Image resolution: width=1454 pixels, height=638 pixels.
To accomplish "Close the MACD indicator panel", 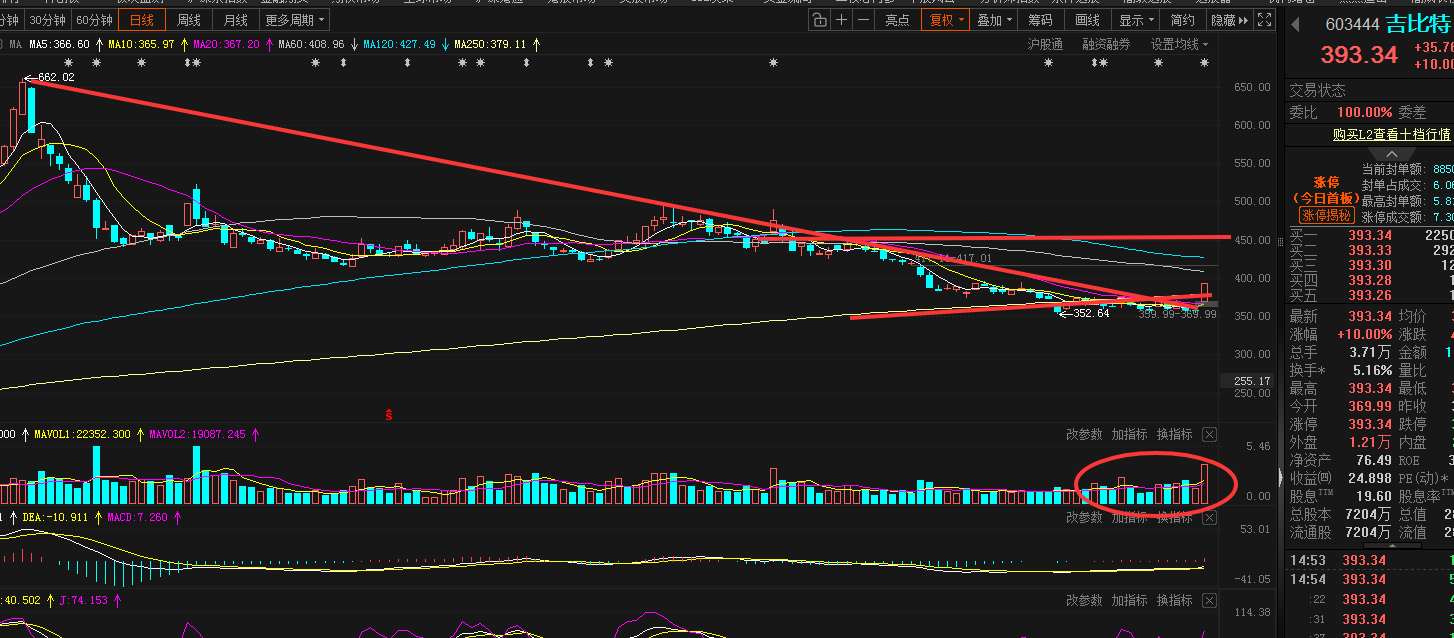I will pos(1209,517).
